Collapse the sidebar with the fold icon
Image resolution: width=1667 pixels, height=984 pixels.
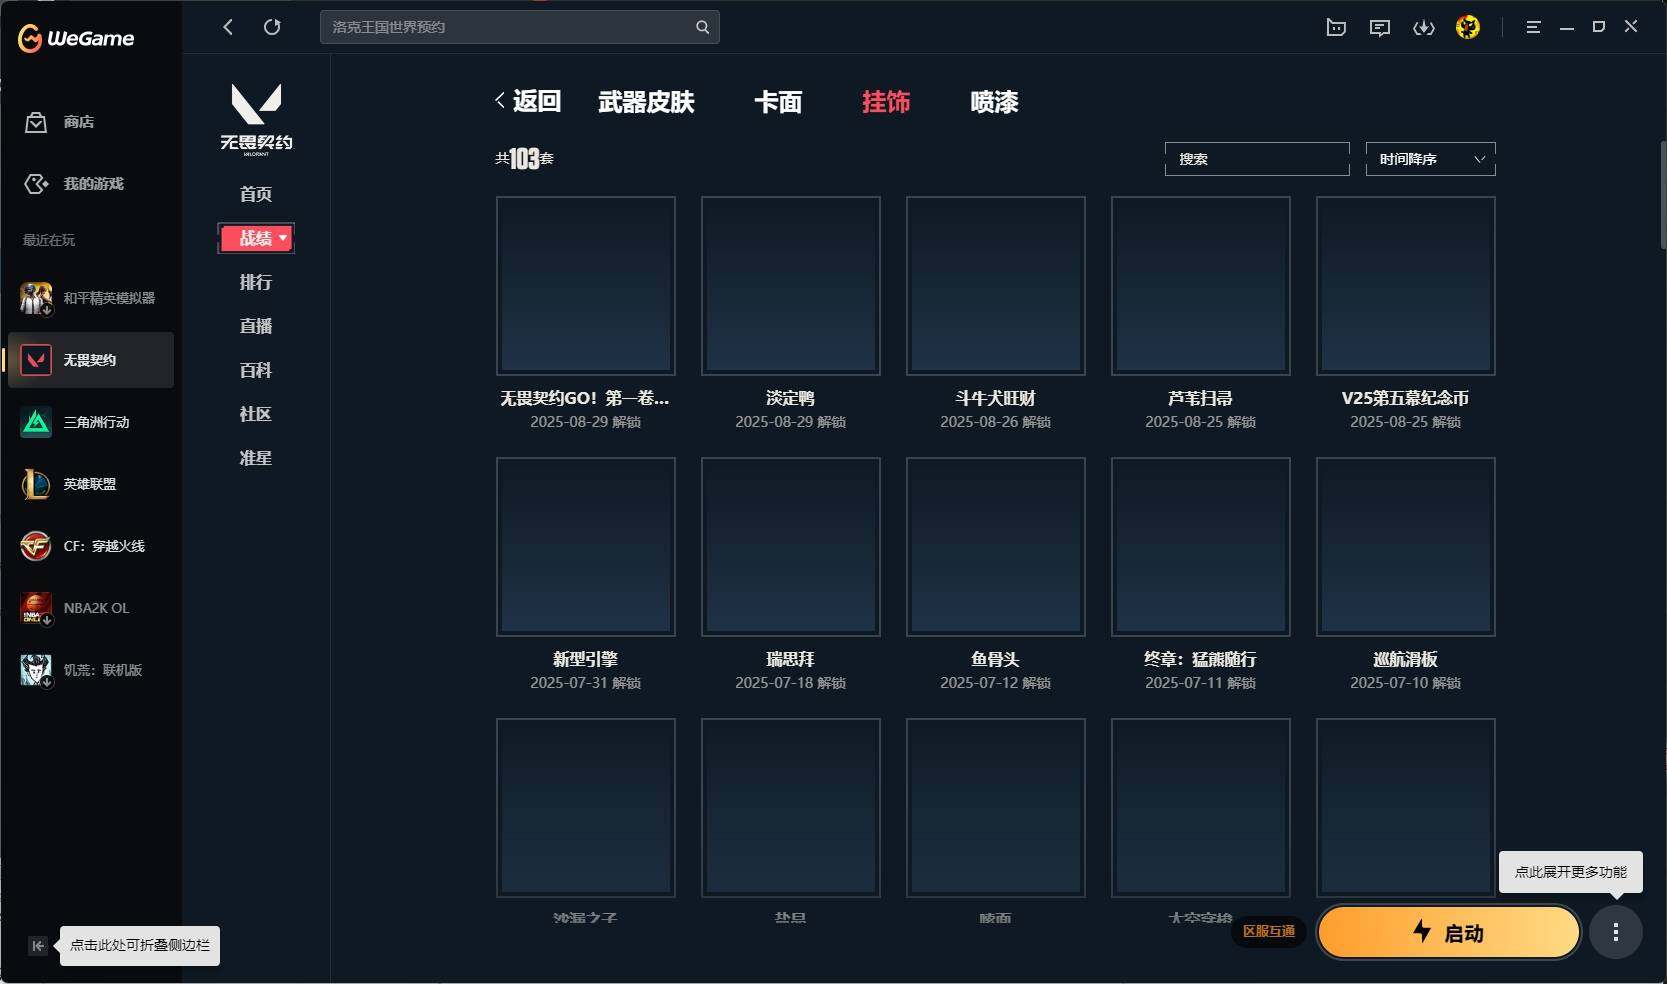[x=38, y=946]
